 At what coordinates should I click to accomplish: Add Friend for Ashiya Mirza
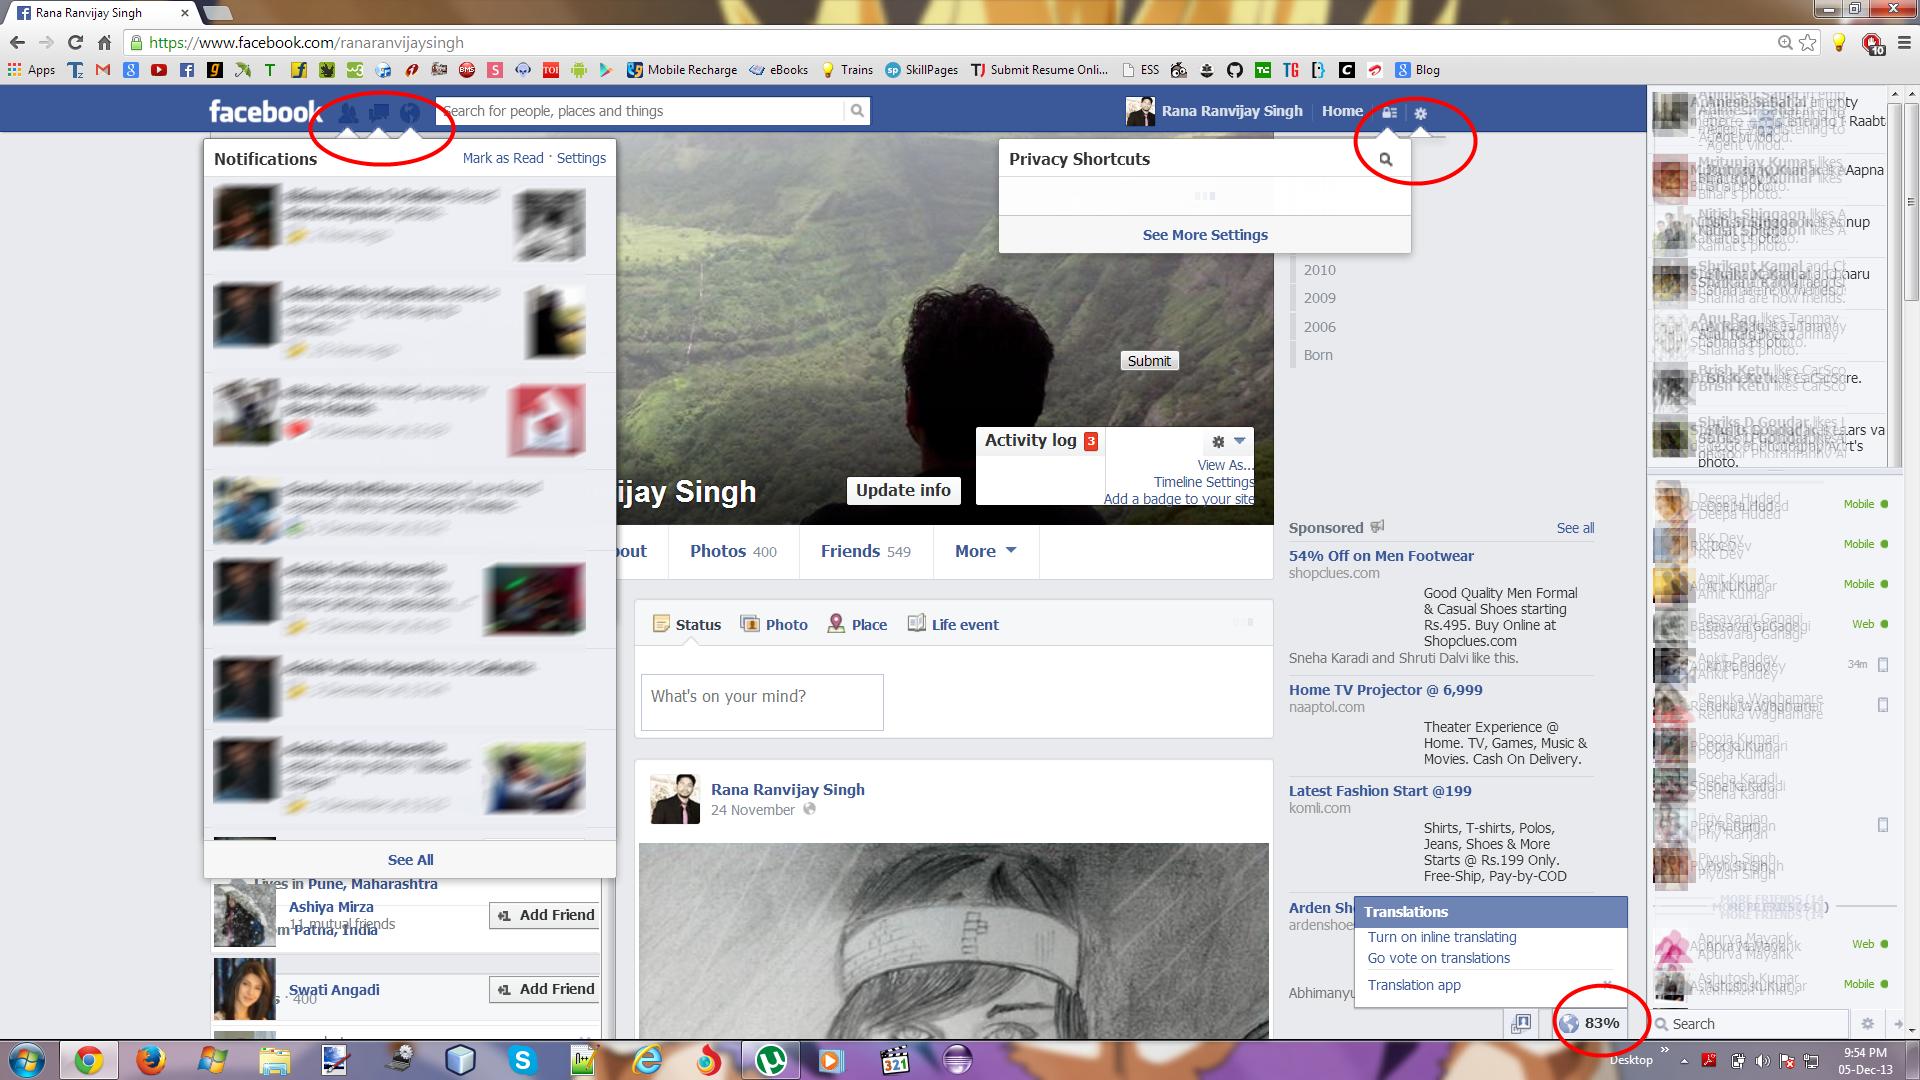[x=543, y=914]
